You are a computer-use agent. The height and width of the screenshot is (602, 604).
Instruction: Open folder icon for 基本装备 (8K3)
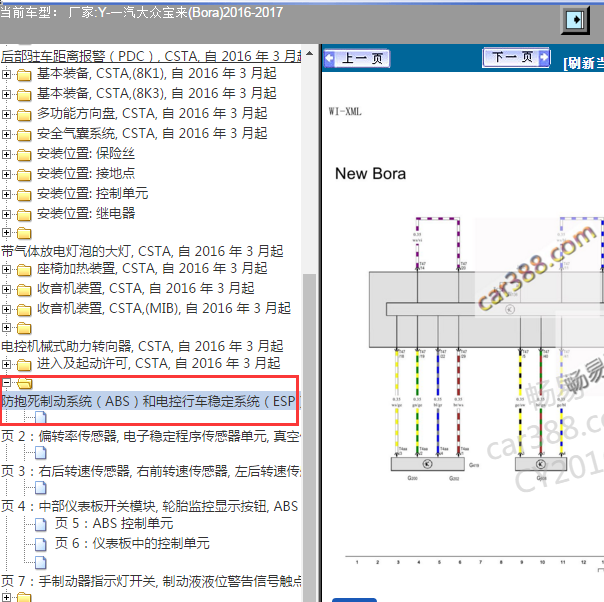tap(24, 94)
